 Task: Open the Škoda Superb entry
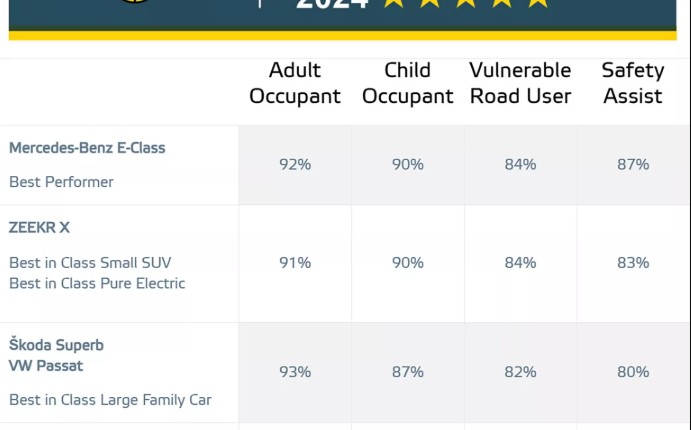click(x=56, y=345)
